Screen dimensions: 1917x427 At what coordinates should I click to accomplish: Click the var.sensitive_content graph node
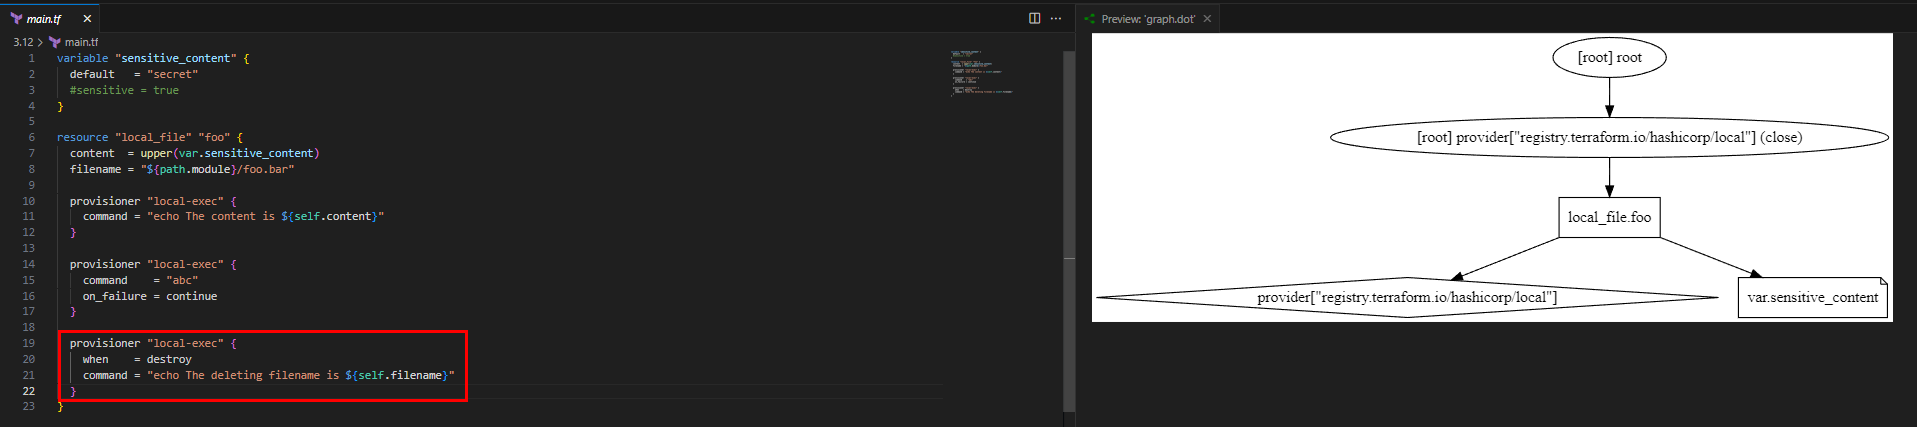1812,297
